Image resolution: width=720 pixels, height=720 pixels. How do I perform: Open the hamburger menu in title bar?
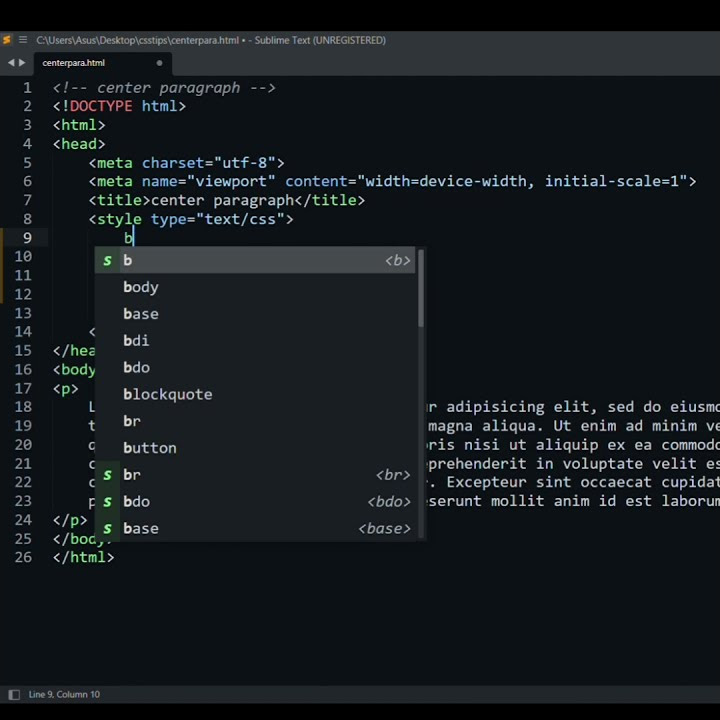click(x=22, y=40)
